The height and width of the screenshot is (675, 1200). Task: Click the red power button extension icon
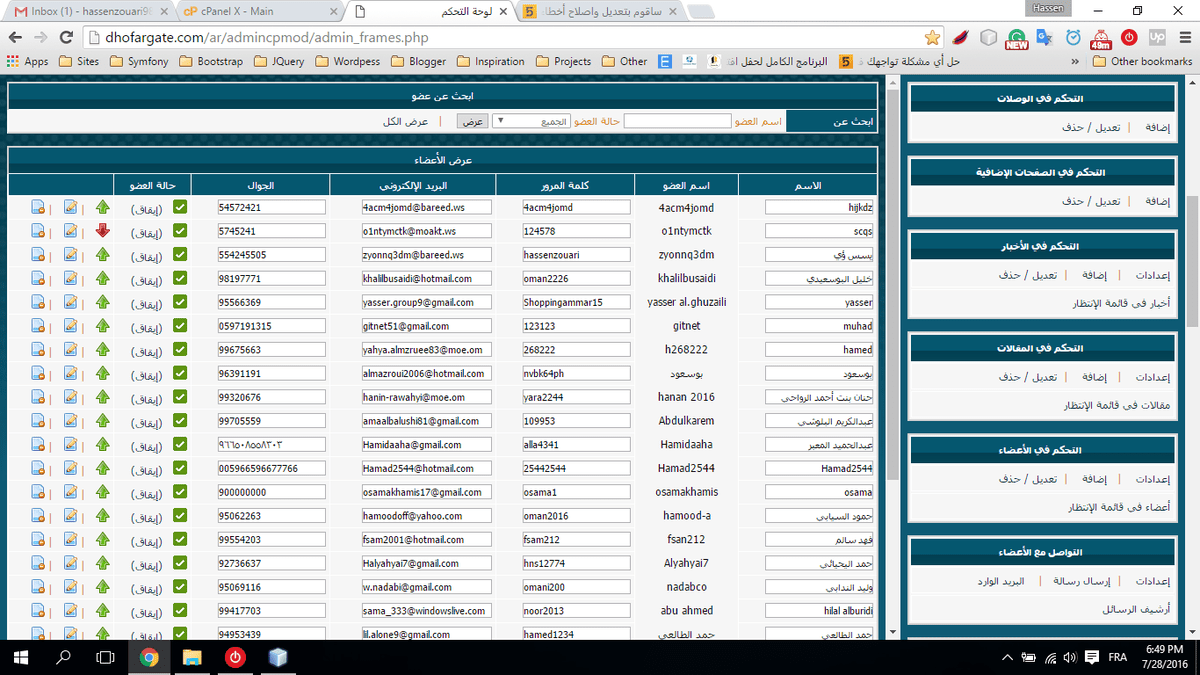1129,38
